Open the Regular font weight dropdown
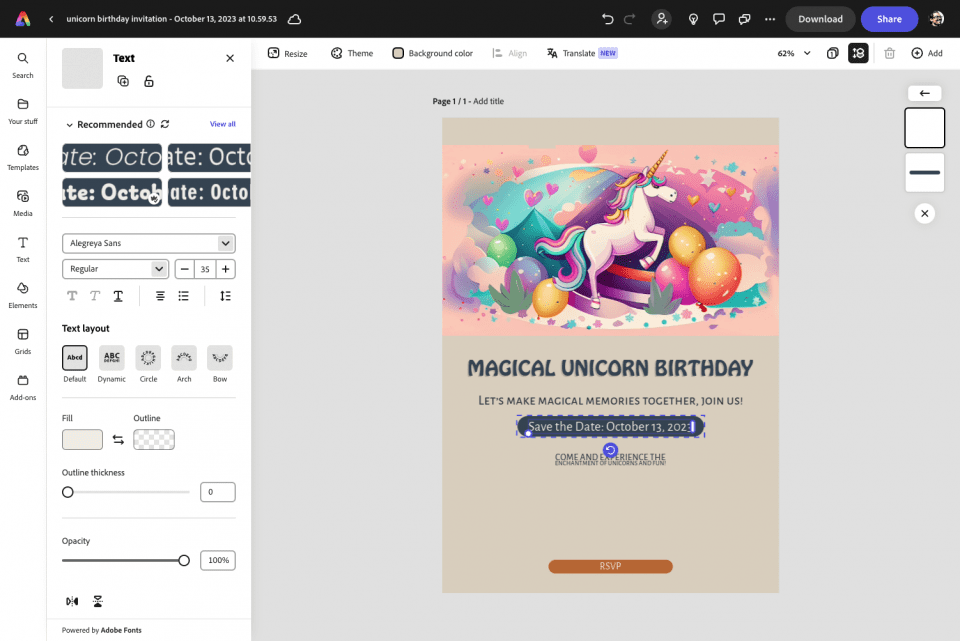 (114, 268)
